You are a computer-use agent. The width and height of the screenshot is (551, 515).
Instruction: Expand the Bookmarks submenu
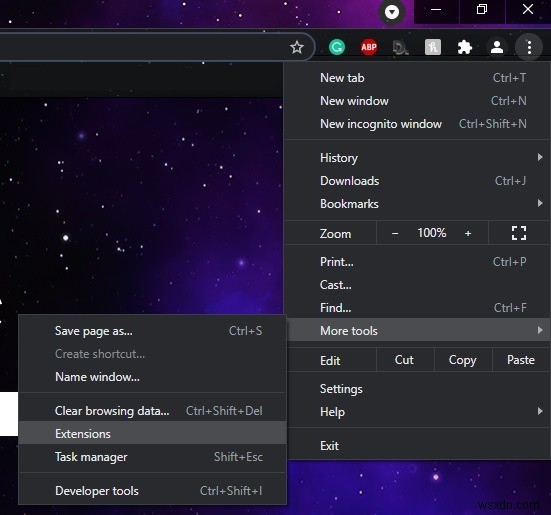[x=417, y=204]
